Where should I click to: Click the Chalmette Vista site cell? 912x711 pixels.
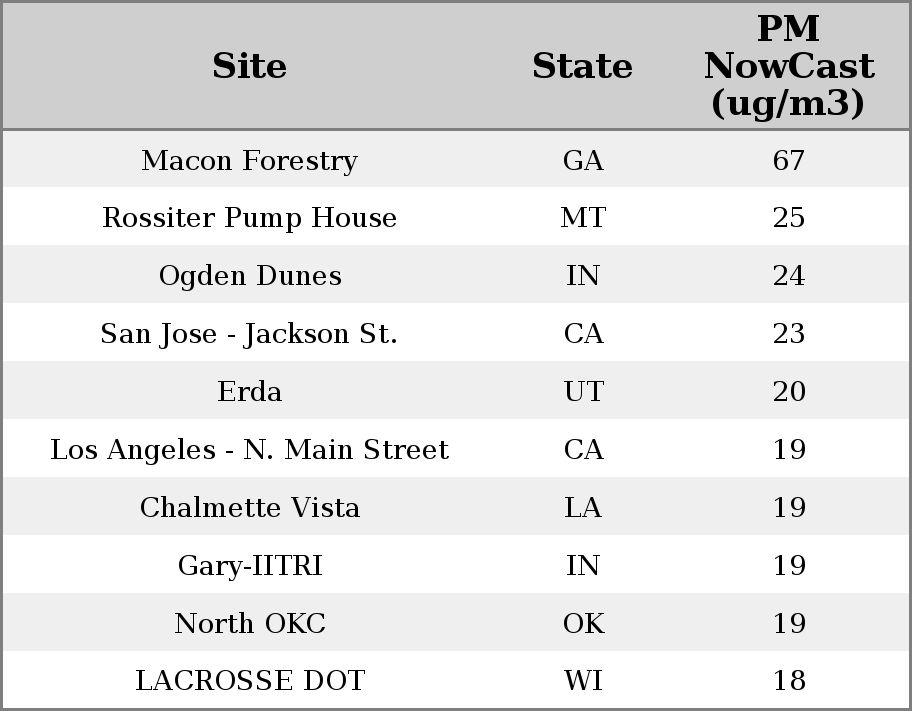(x=250, y=508)
